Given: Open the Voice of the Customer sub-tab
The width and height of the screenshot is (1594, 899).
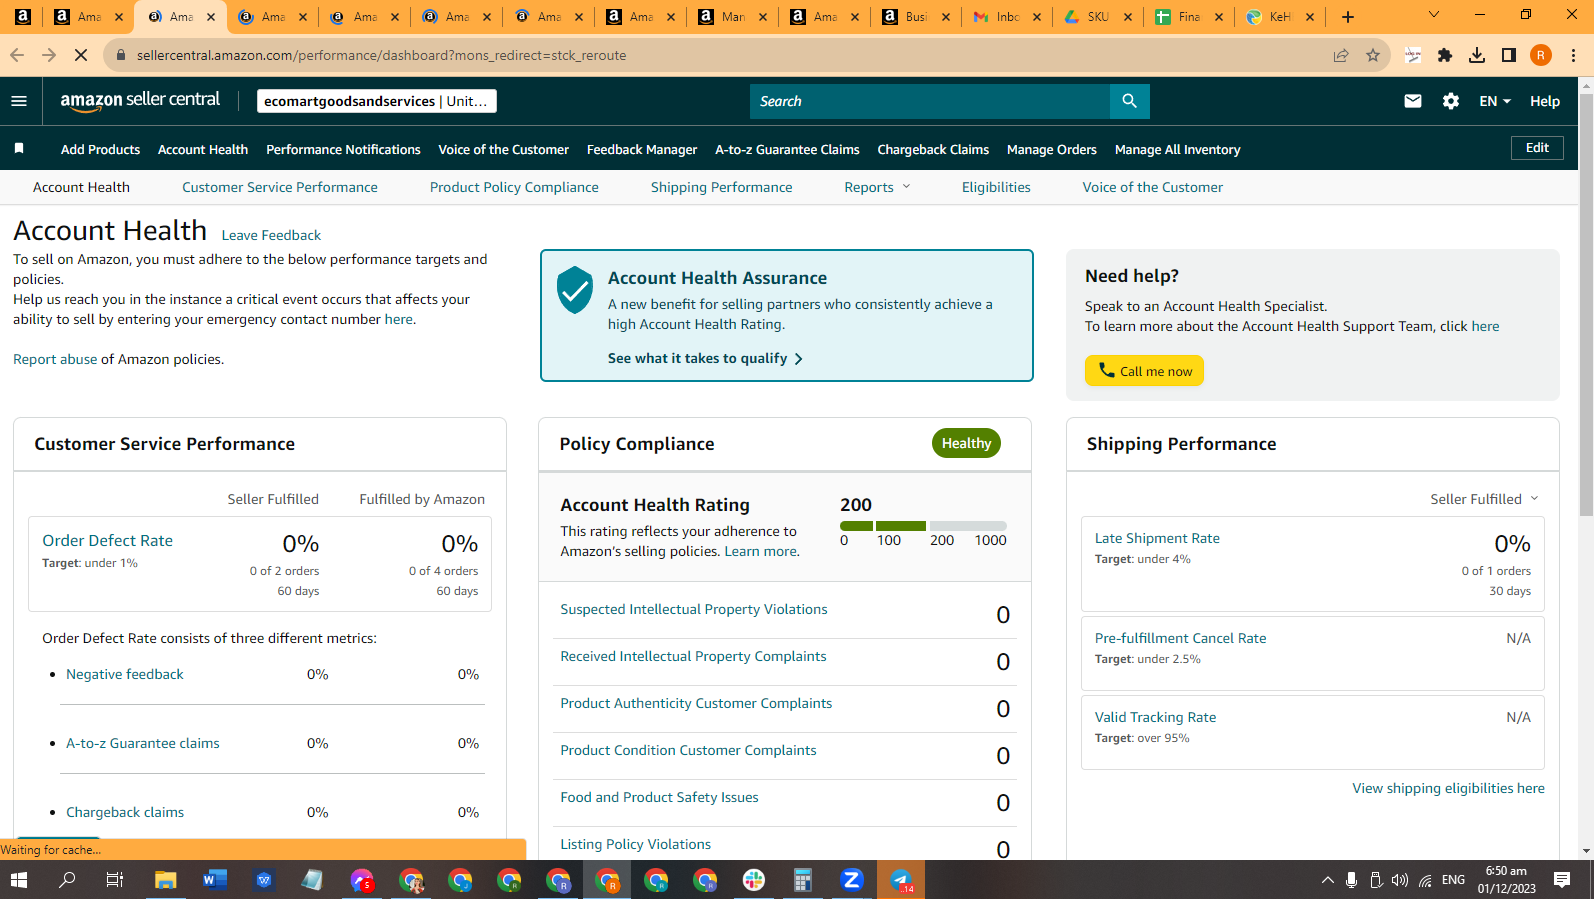Looking at the screenshot, I should (1152, 187).
